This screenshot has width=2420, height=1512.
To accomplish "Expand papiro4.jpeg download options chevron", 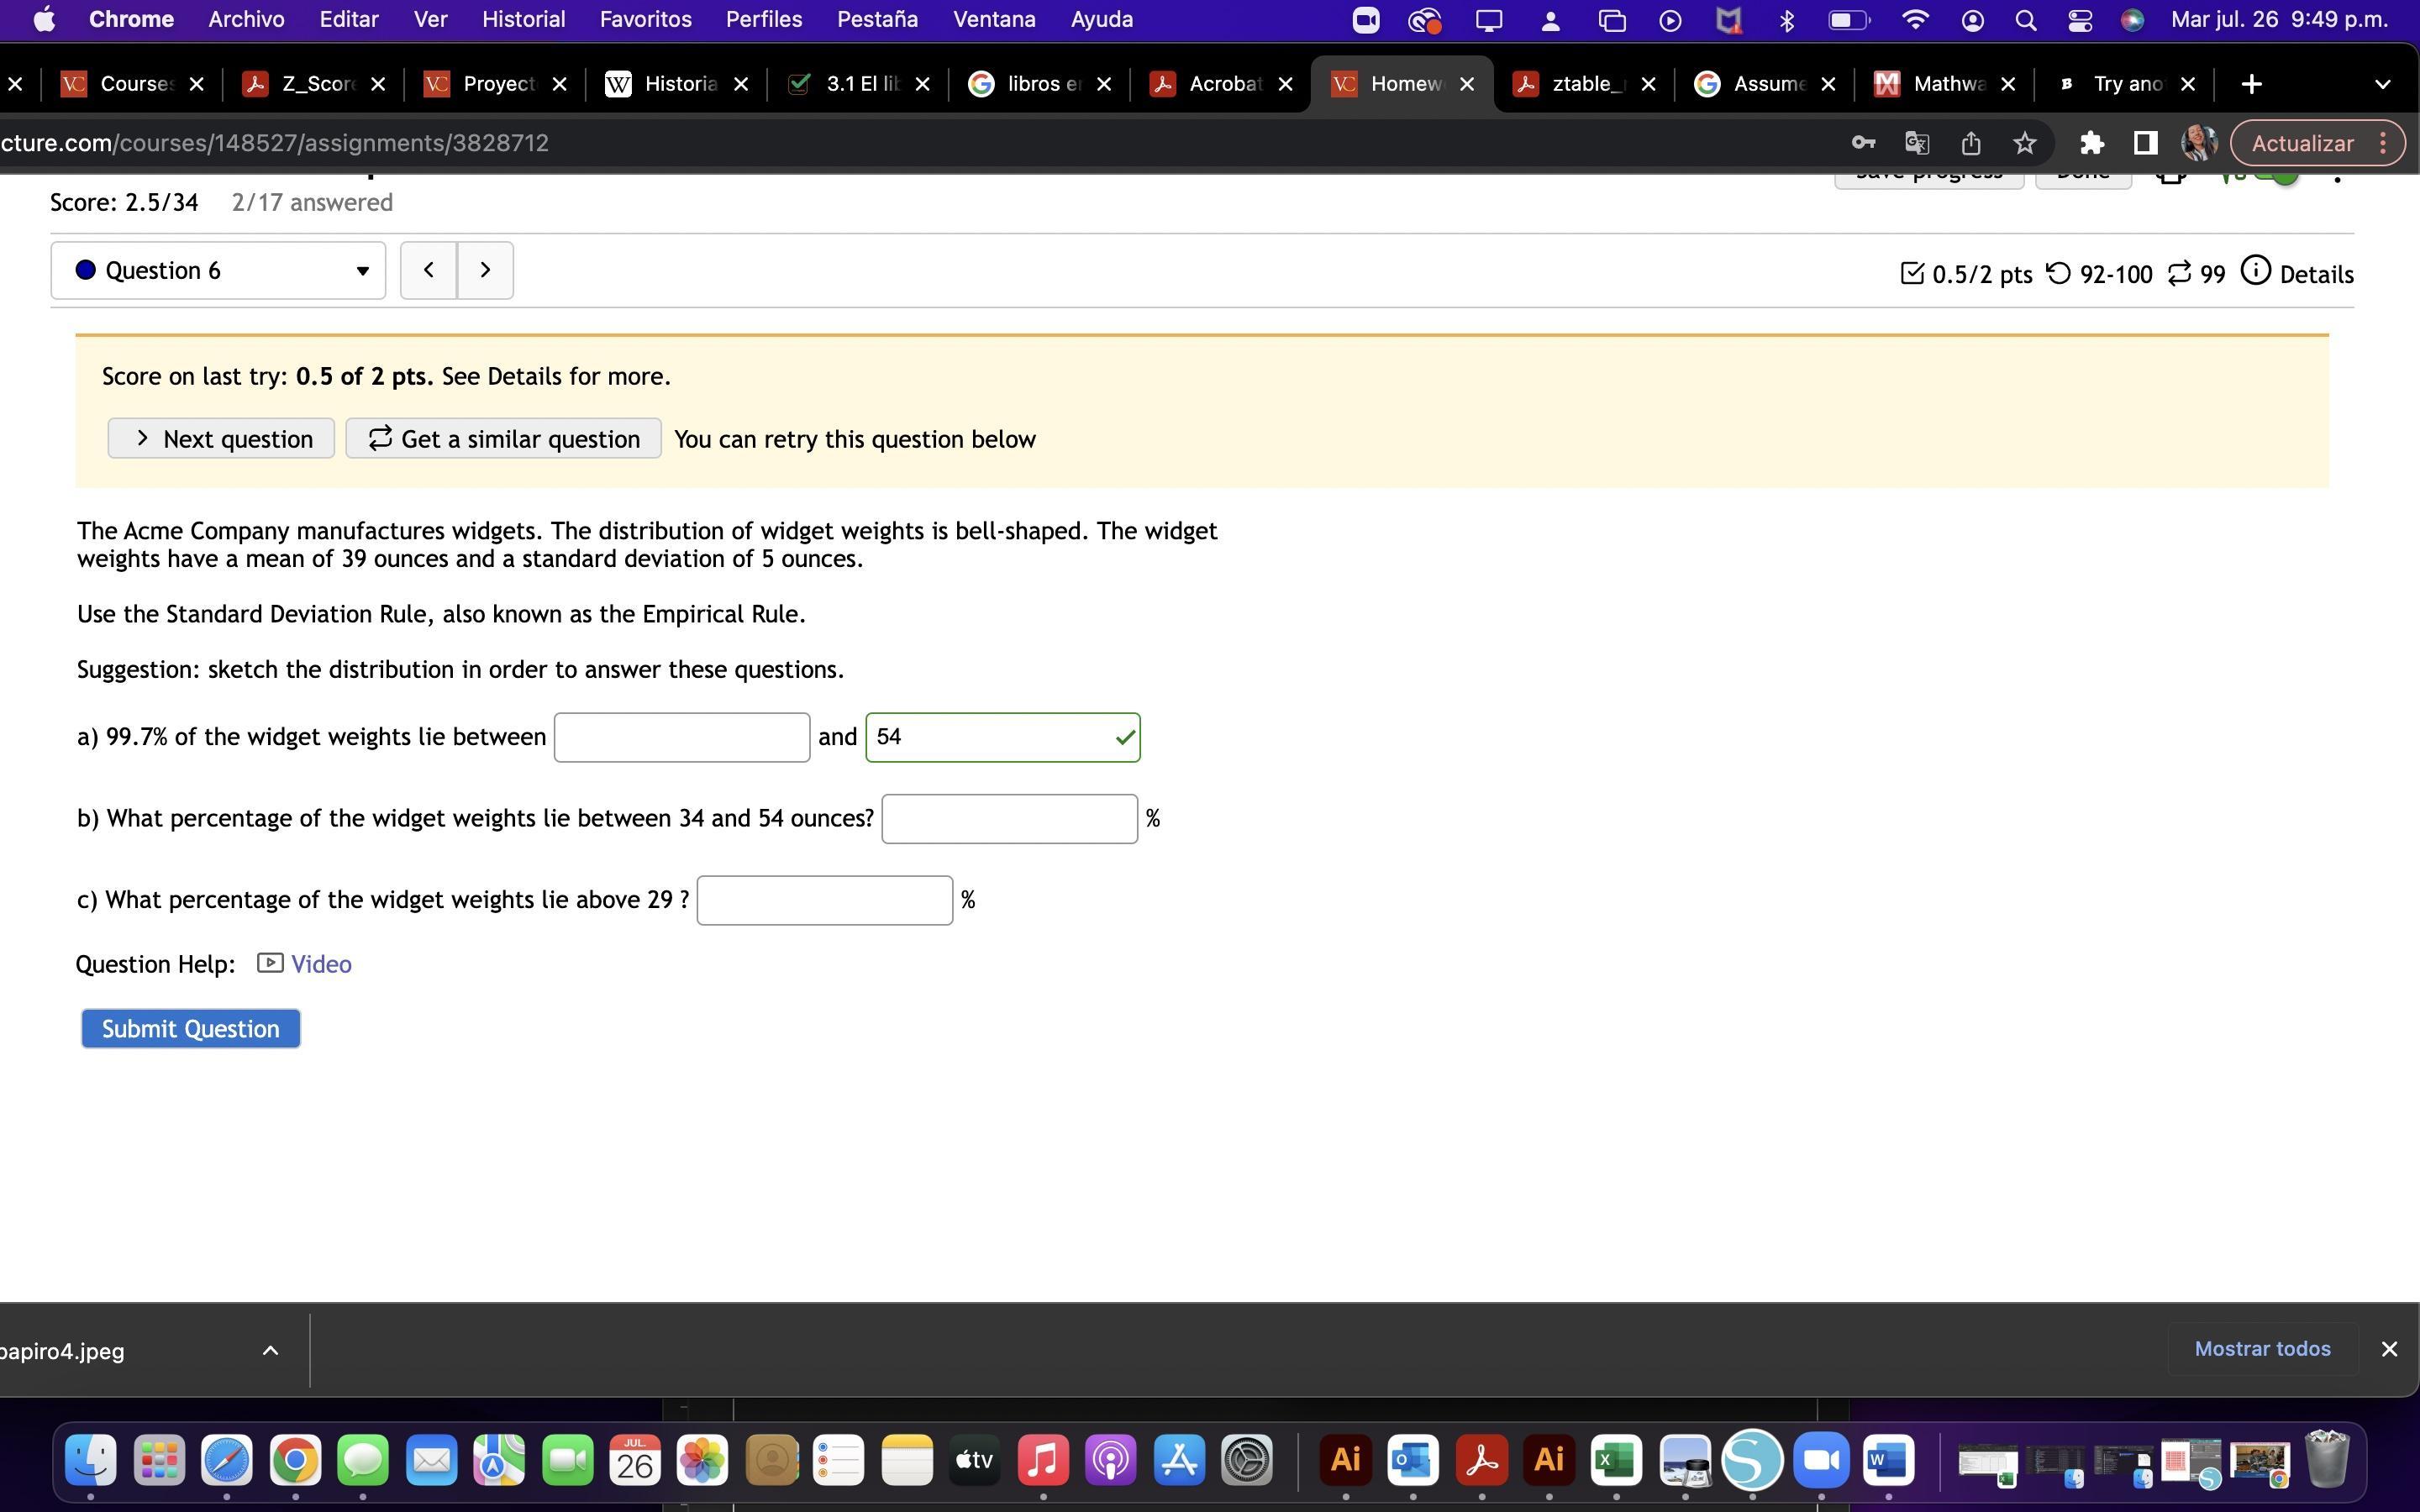I will [270, 1351].
